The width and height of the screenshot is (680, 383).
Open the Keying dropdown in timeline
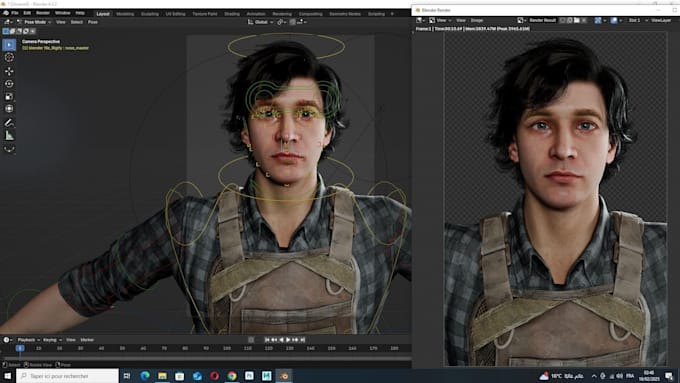(x=52, y=340)
